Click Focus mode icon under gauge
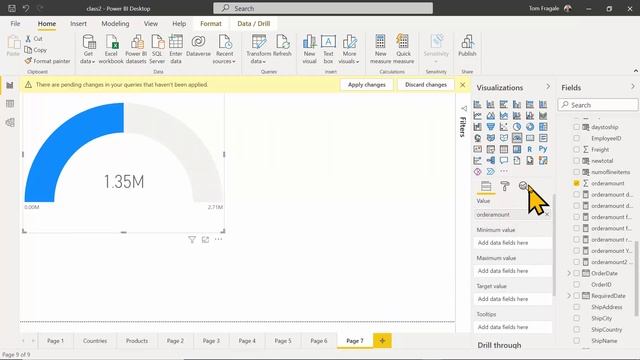 pyautogui.click(x=205, y=240)
